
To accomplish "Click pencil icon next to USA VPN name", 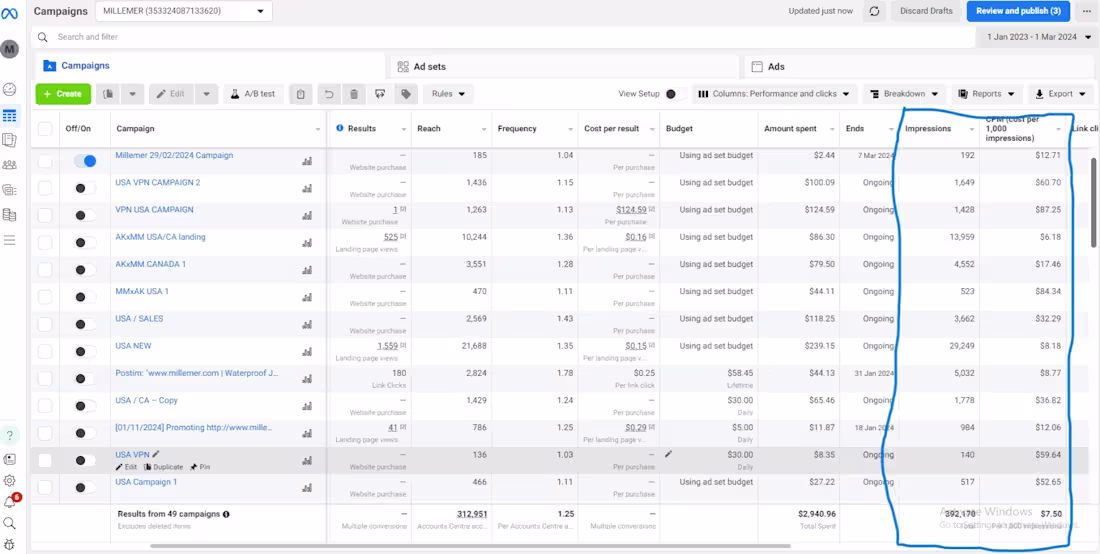I will (156, 454).
